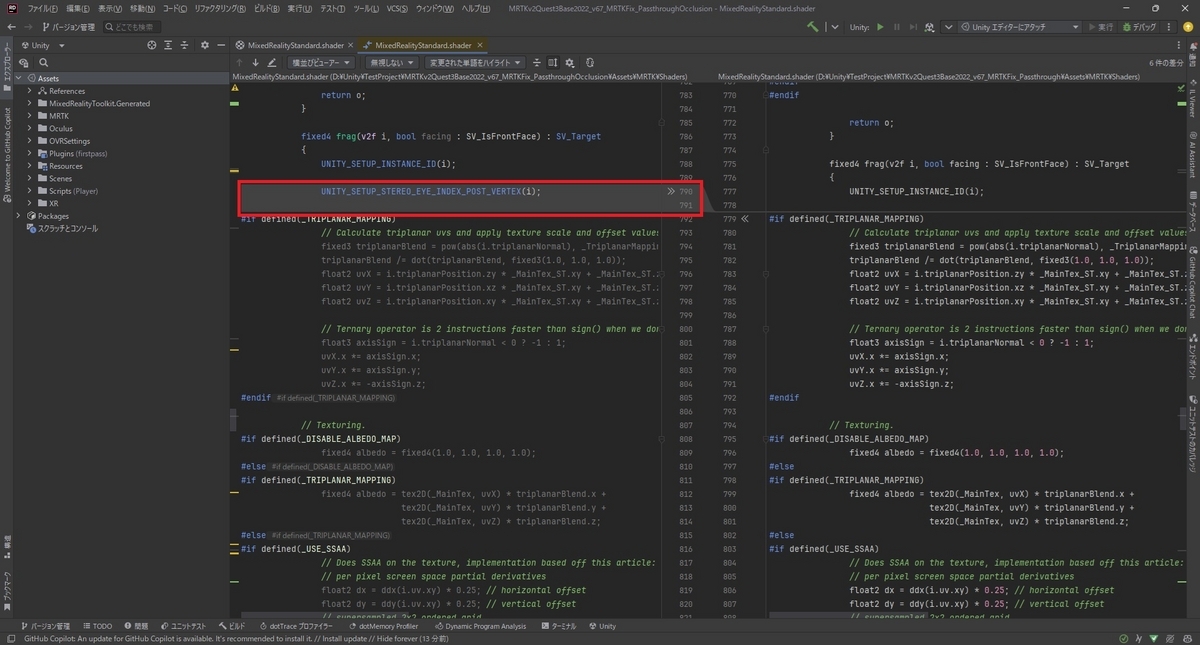Click the yellow update notification icon

tap(1189, 27)
